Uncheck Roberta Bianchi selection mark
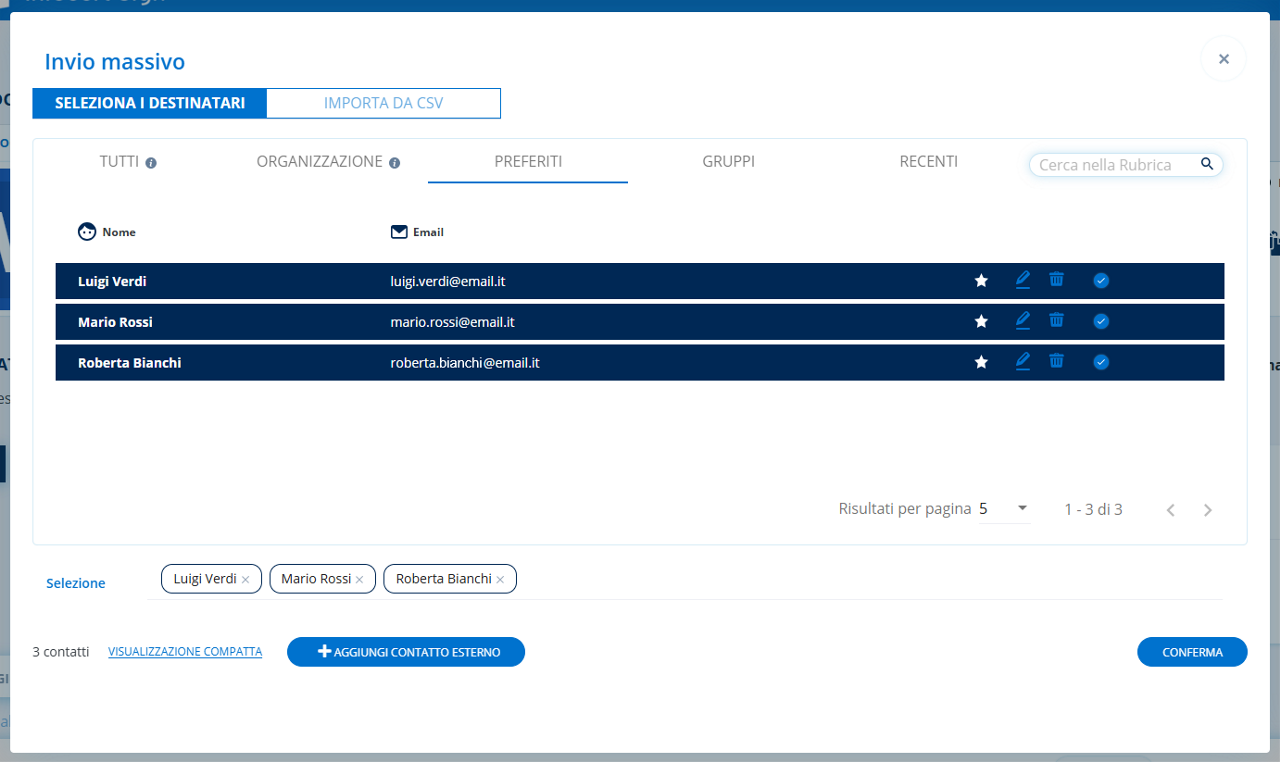The image size is (1280, 762). (1101, 363)
